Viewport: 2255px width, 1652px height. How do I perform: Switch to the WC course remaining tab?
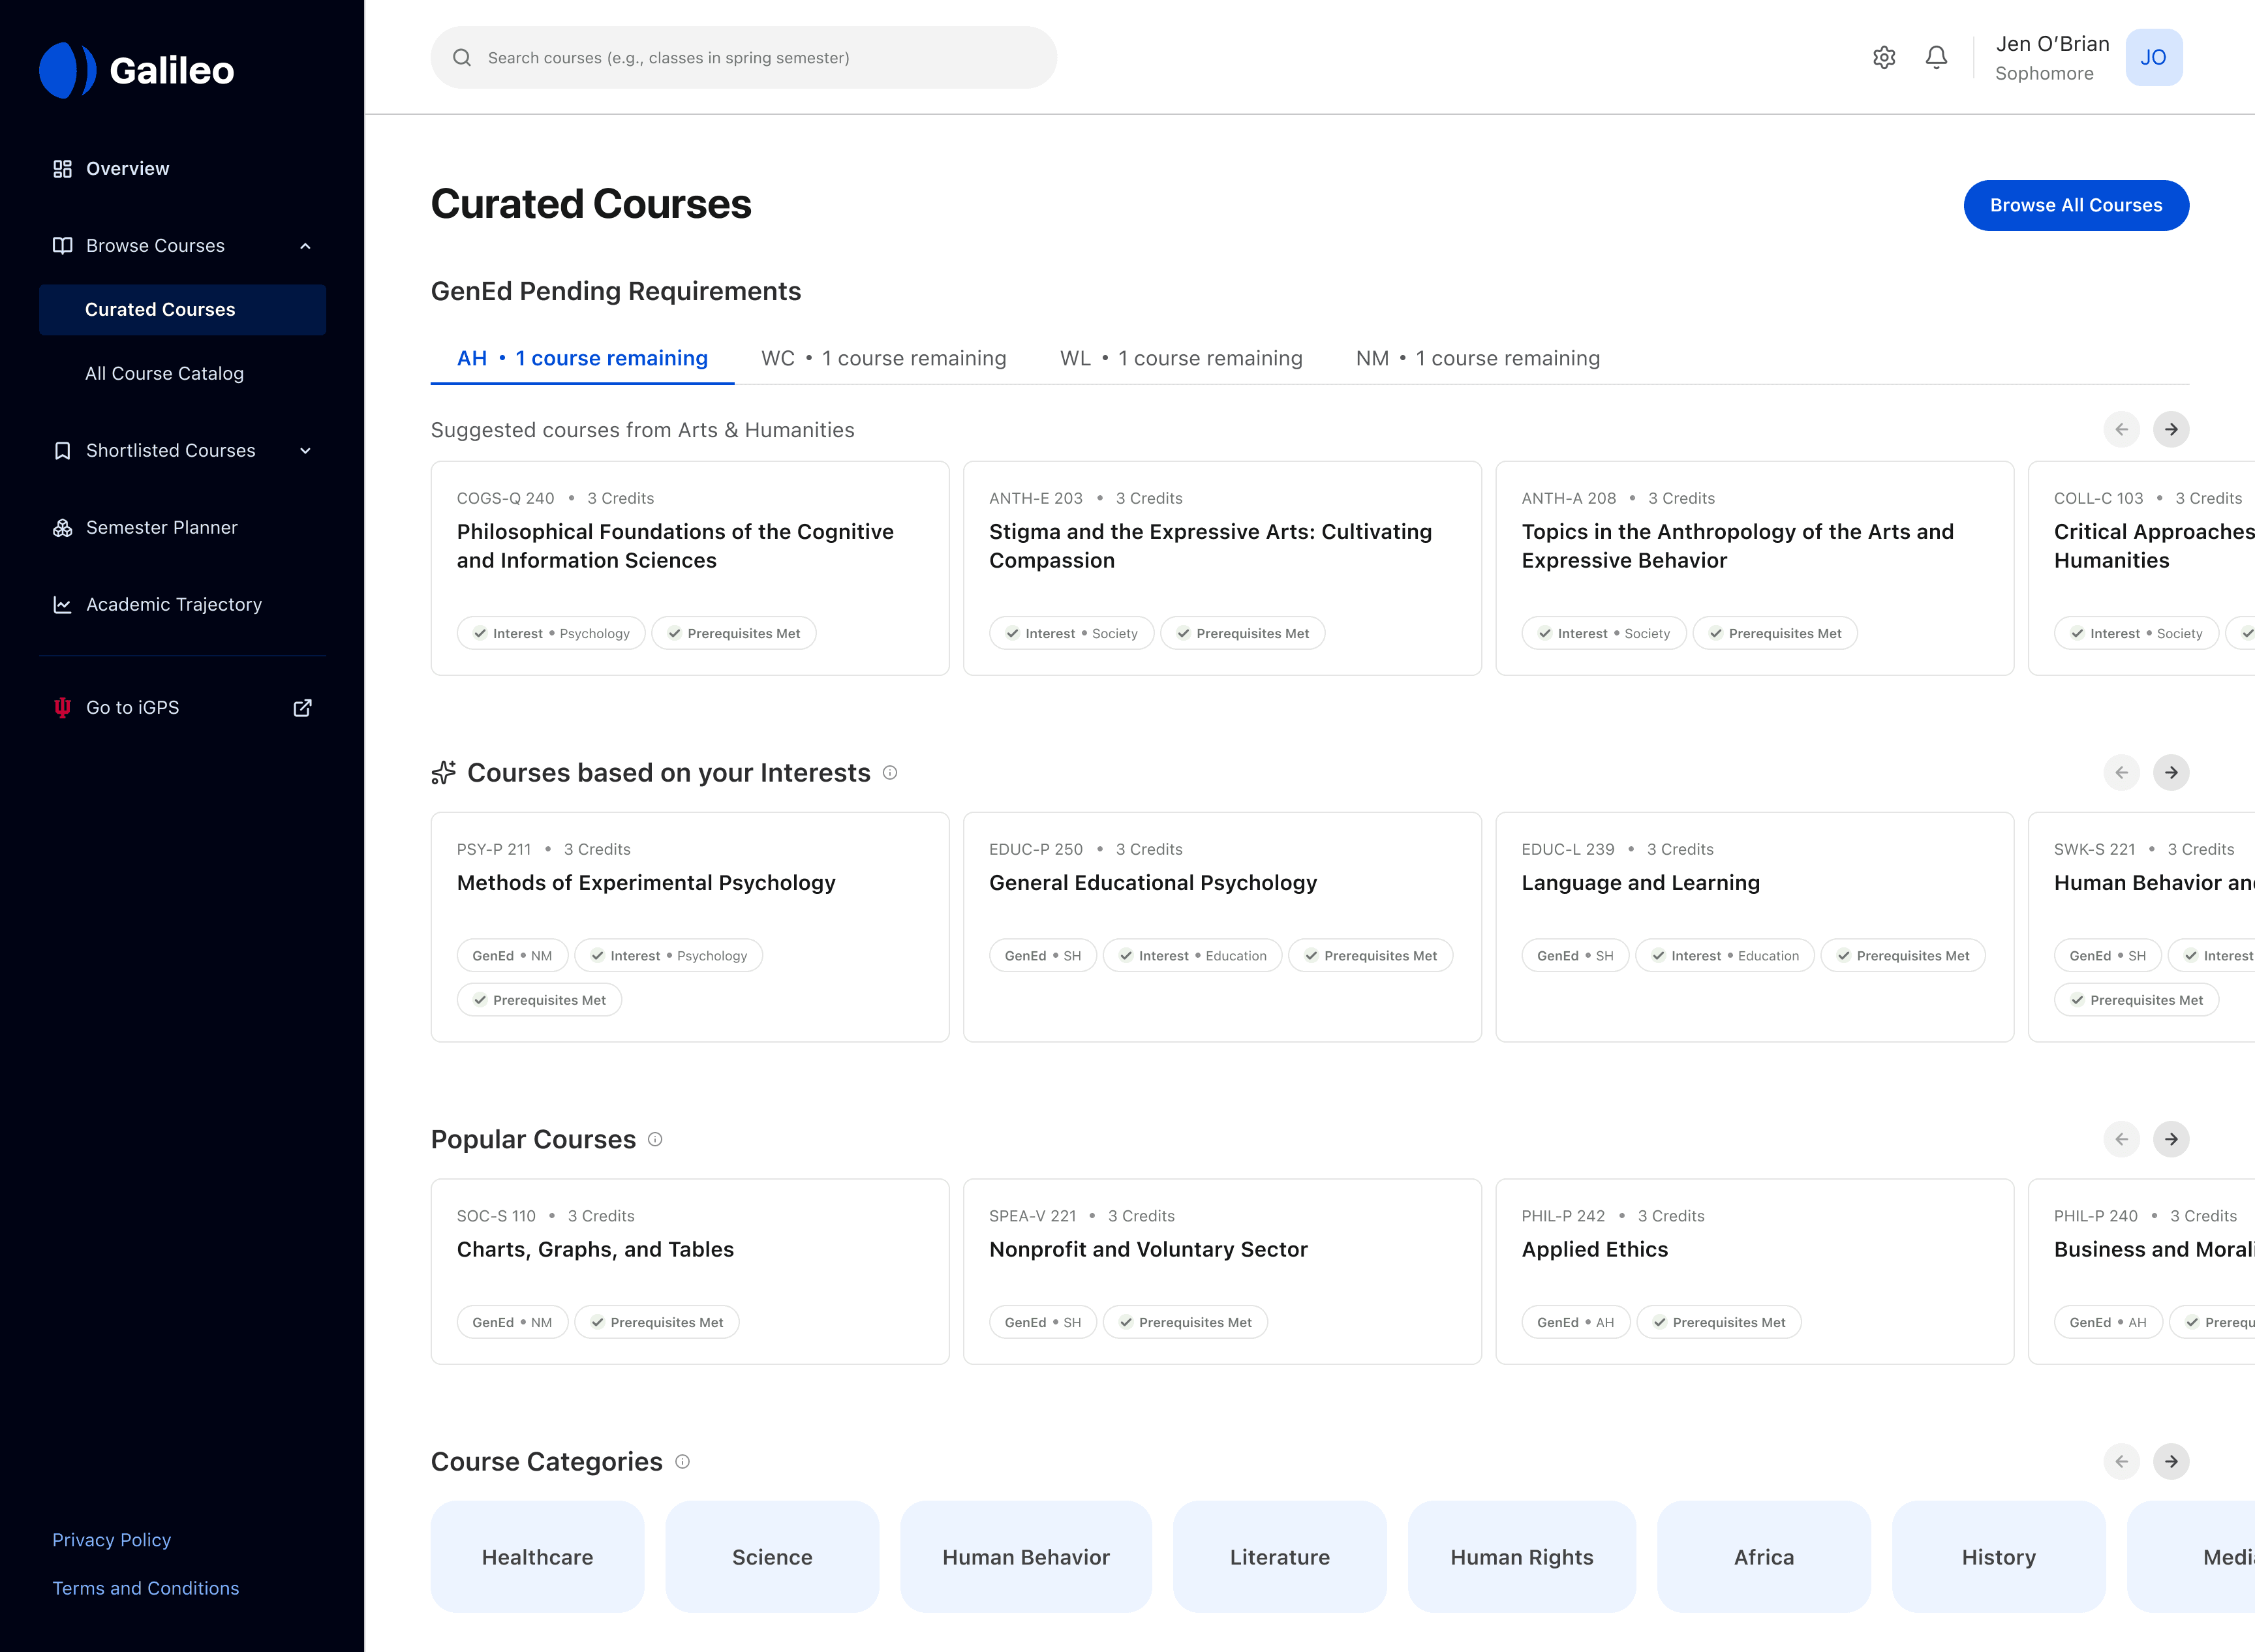(x=883, y=358)
